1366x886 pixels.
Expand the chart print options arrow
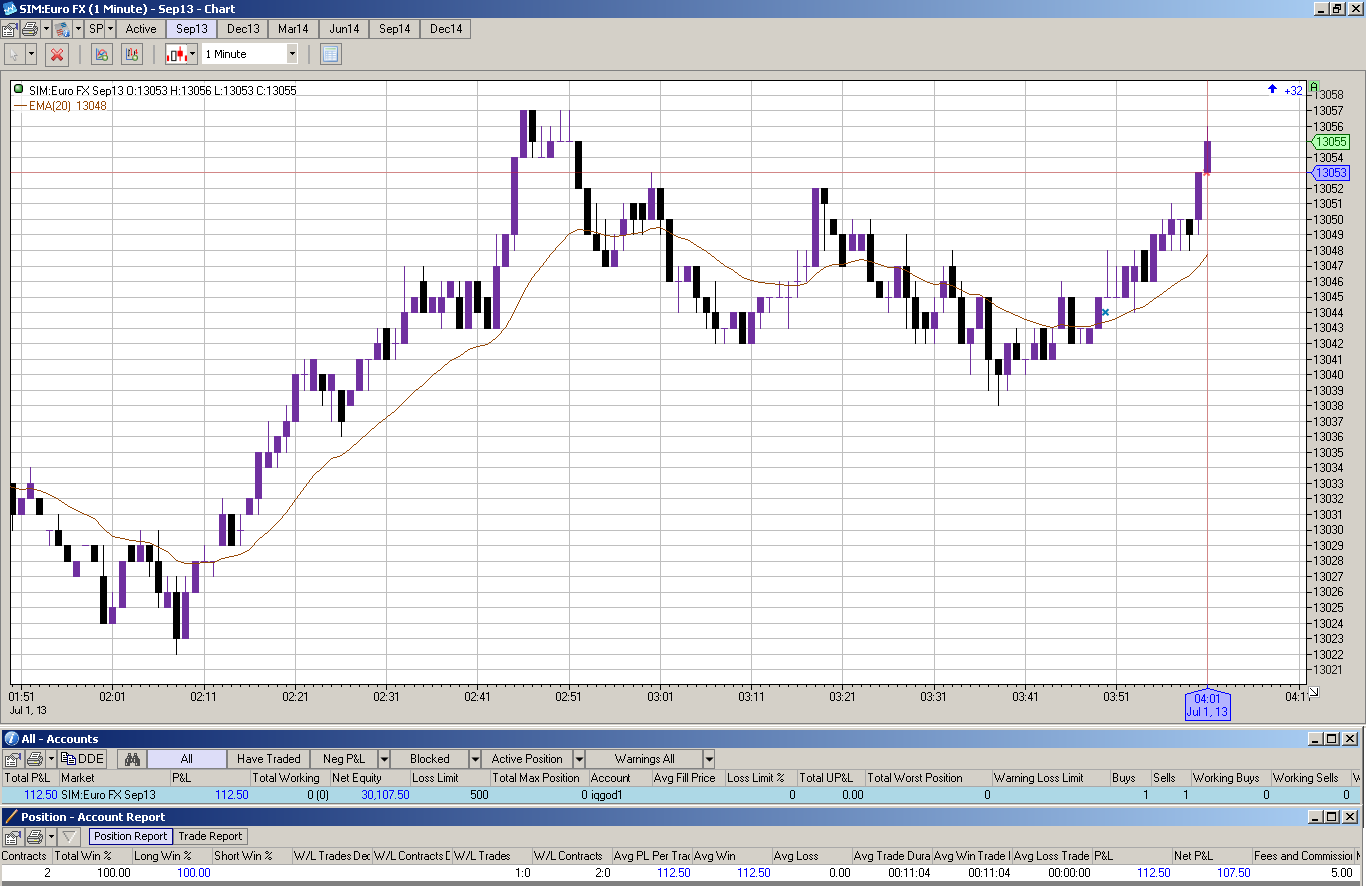coord(44,29)
